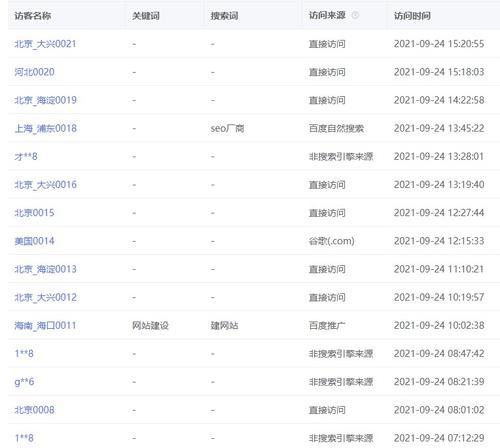
Task: Select time 2021-09-24 08:01:02
Action: (439, 410)
